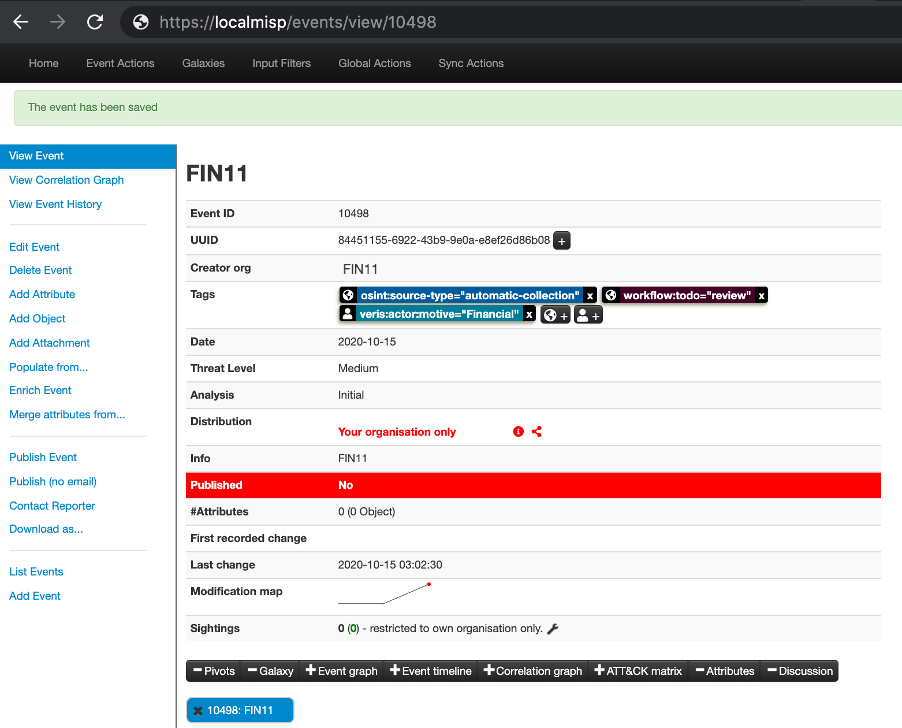This screenshot has height=728, width=902.
Task: Click the Creator org value FIN11
Action: (360, 269)
